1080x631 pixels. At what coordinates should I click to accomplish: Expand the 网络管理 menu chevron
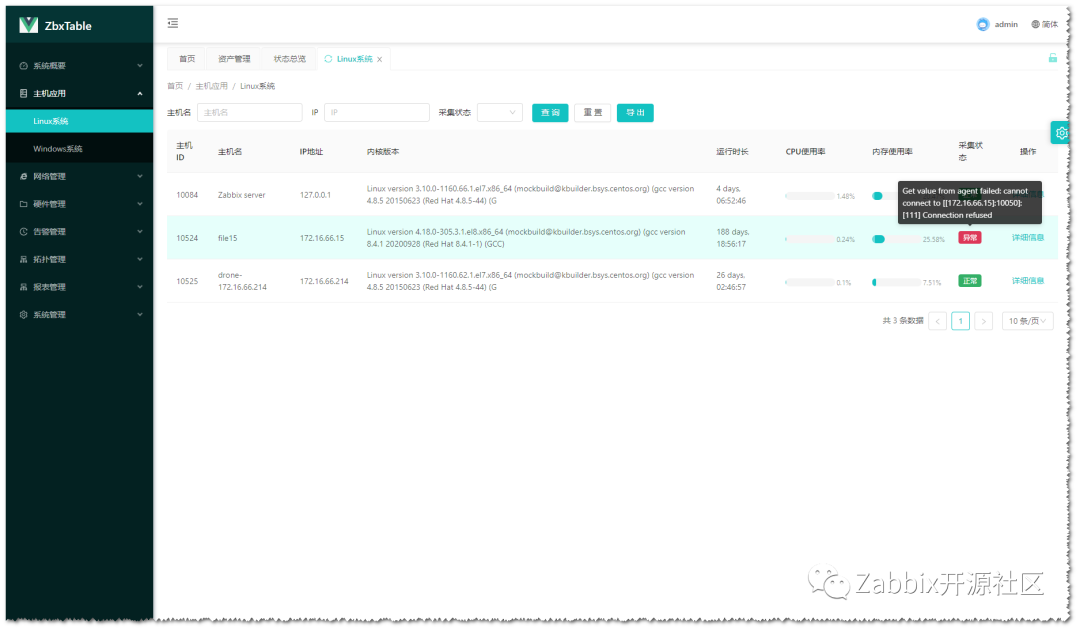click(x=140, y=176)
